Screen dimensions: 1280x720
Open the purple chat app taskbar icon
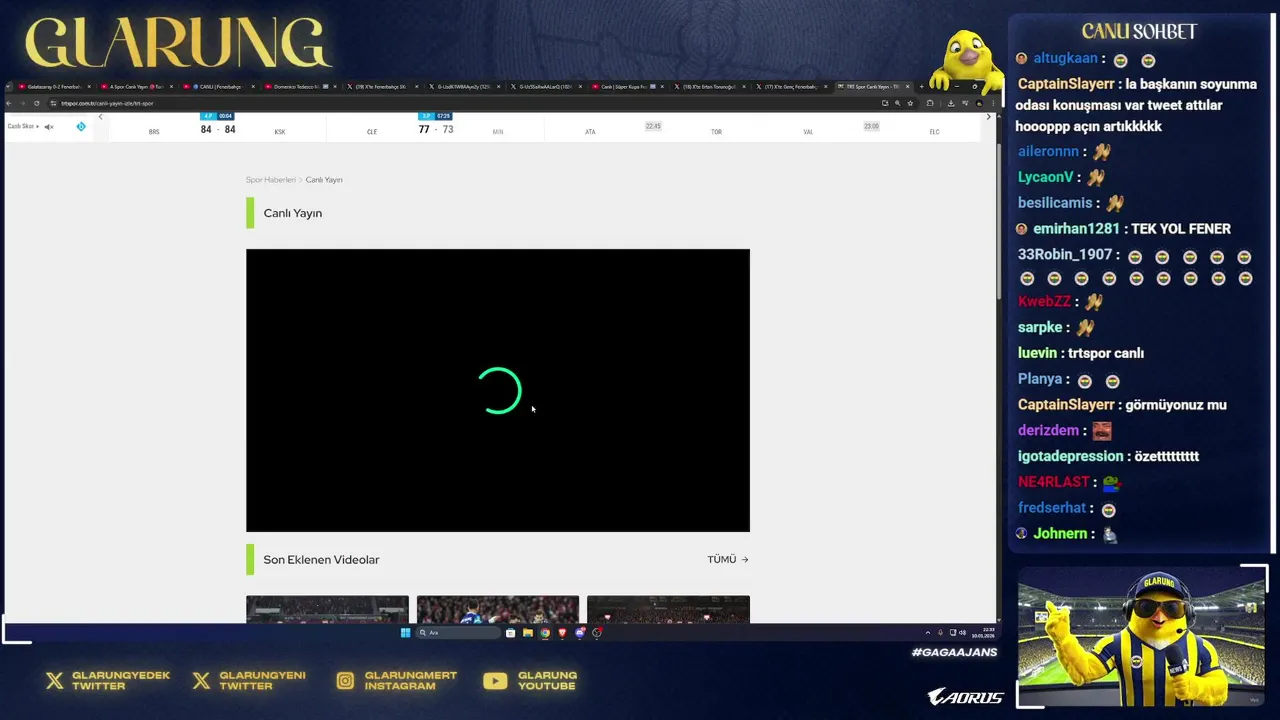click(x=579, y=633)
